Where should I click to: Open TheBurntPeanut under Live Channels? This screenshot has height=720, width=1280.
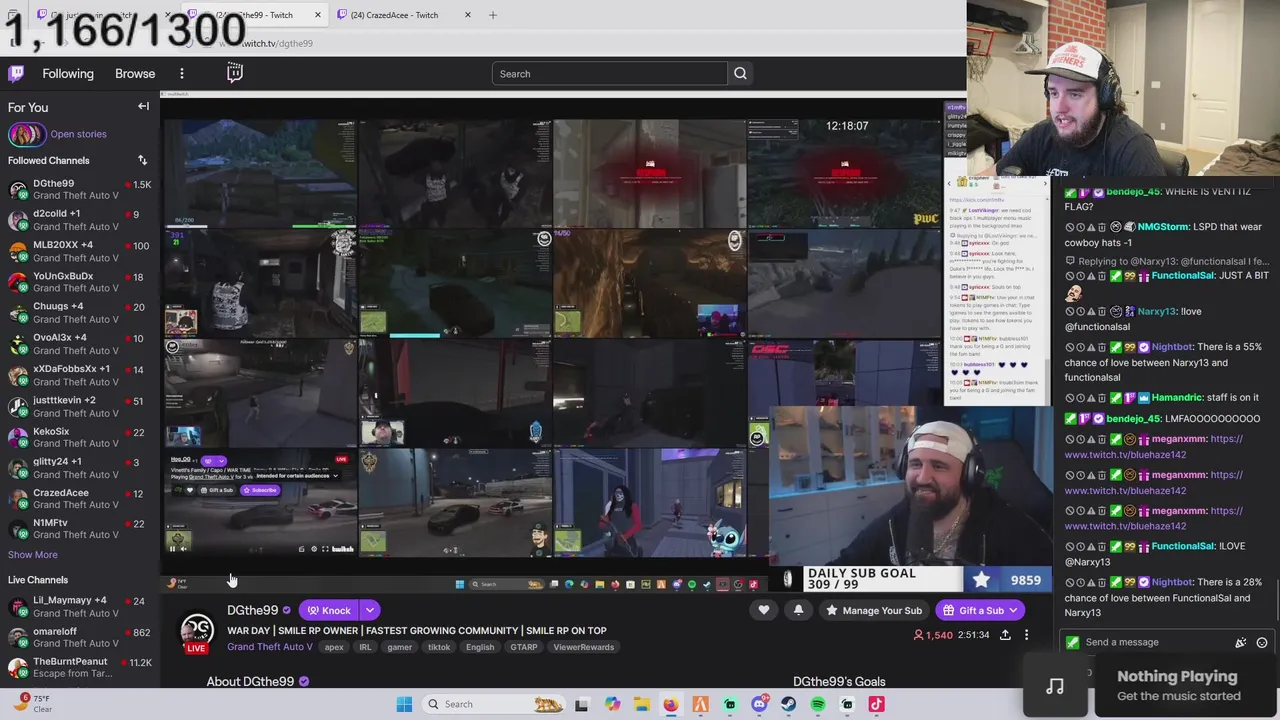tap(80, 667)
